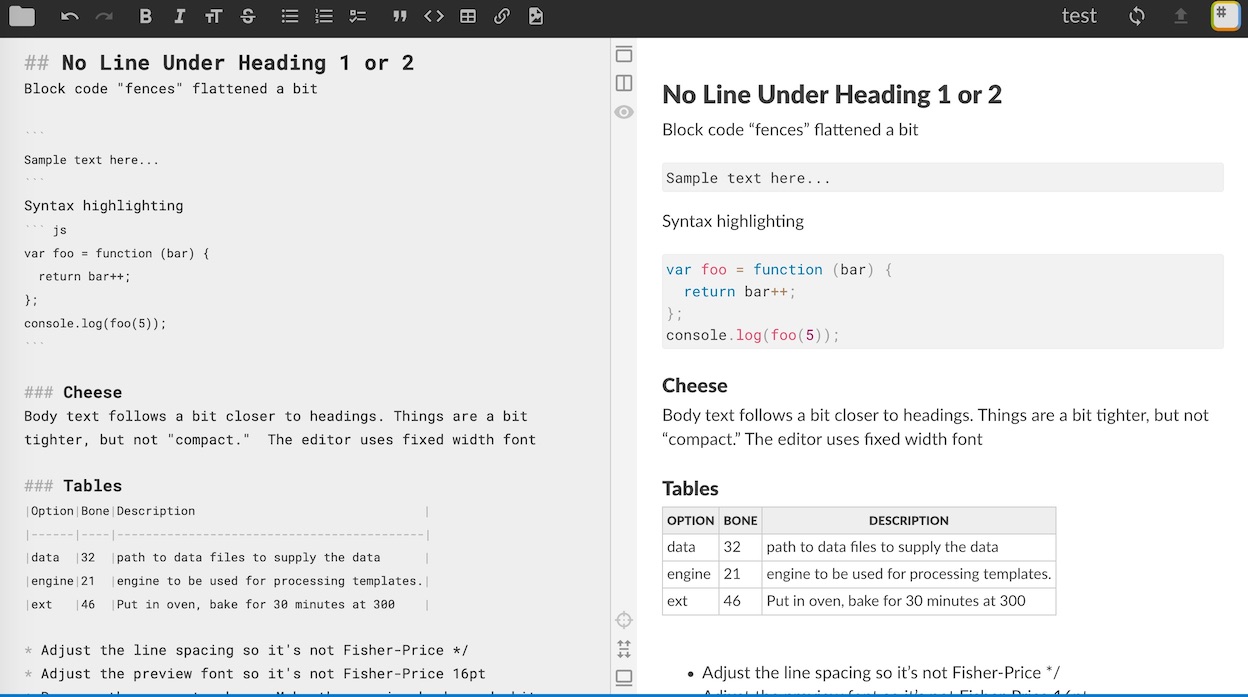Insert a blockquote
This screenshot has width=1248, height=697.
coord(400,16)
